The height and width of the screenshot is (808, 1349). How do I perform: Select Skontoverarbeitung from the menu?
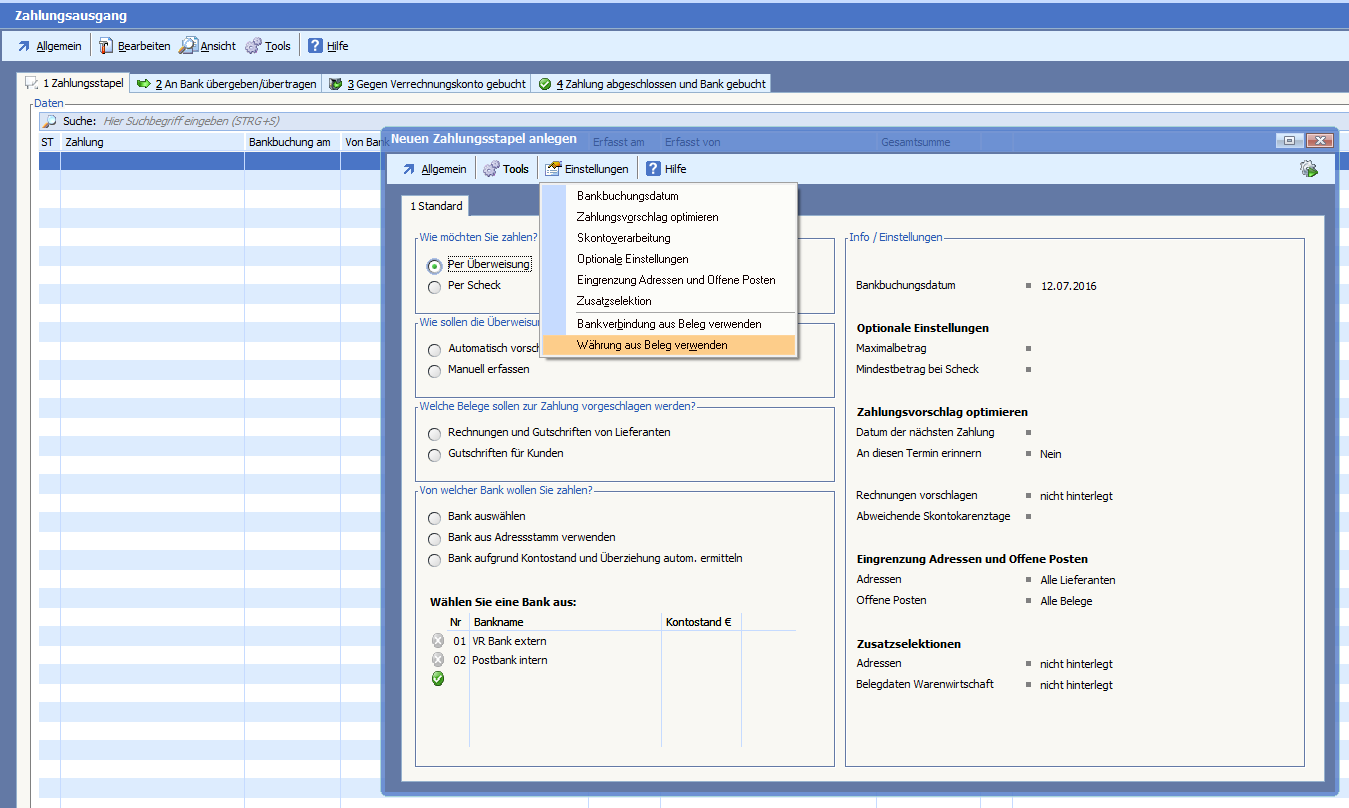coord(623,238)
